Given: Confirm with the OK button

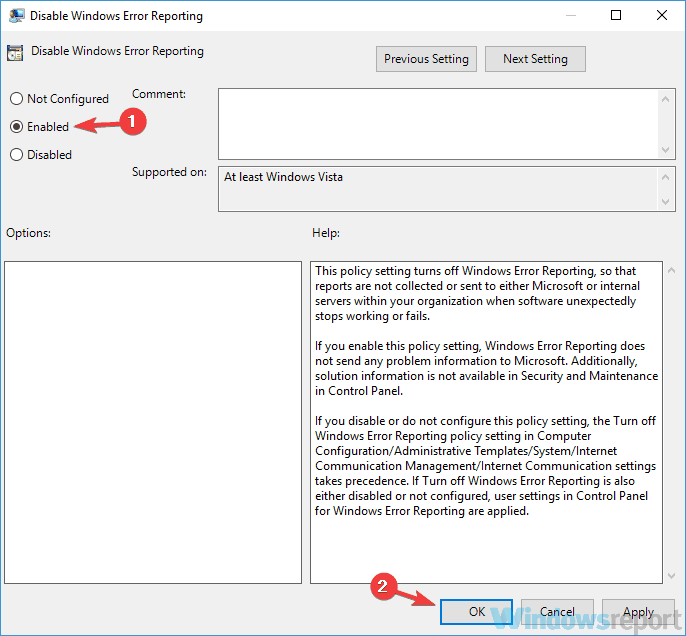Looking at the screenshot, I should (x=476, y=612).
